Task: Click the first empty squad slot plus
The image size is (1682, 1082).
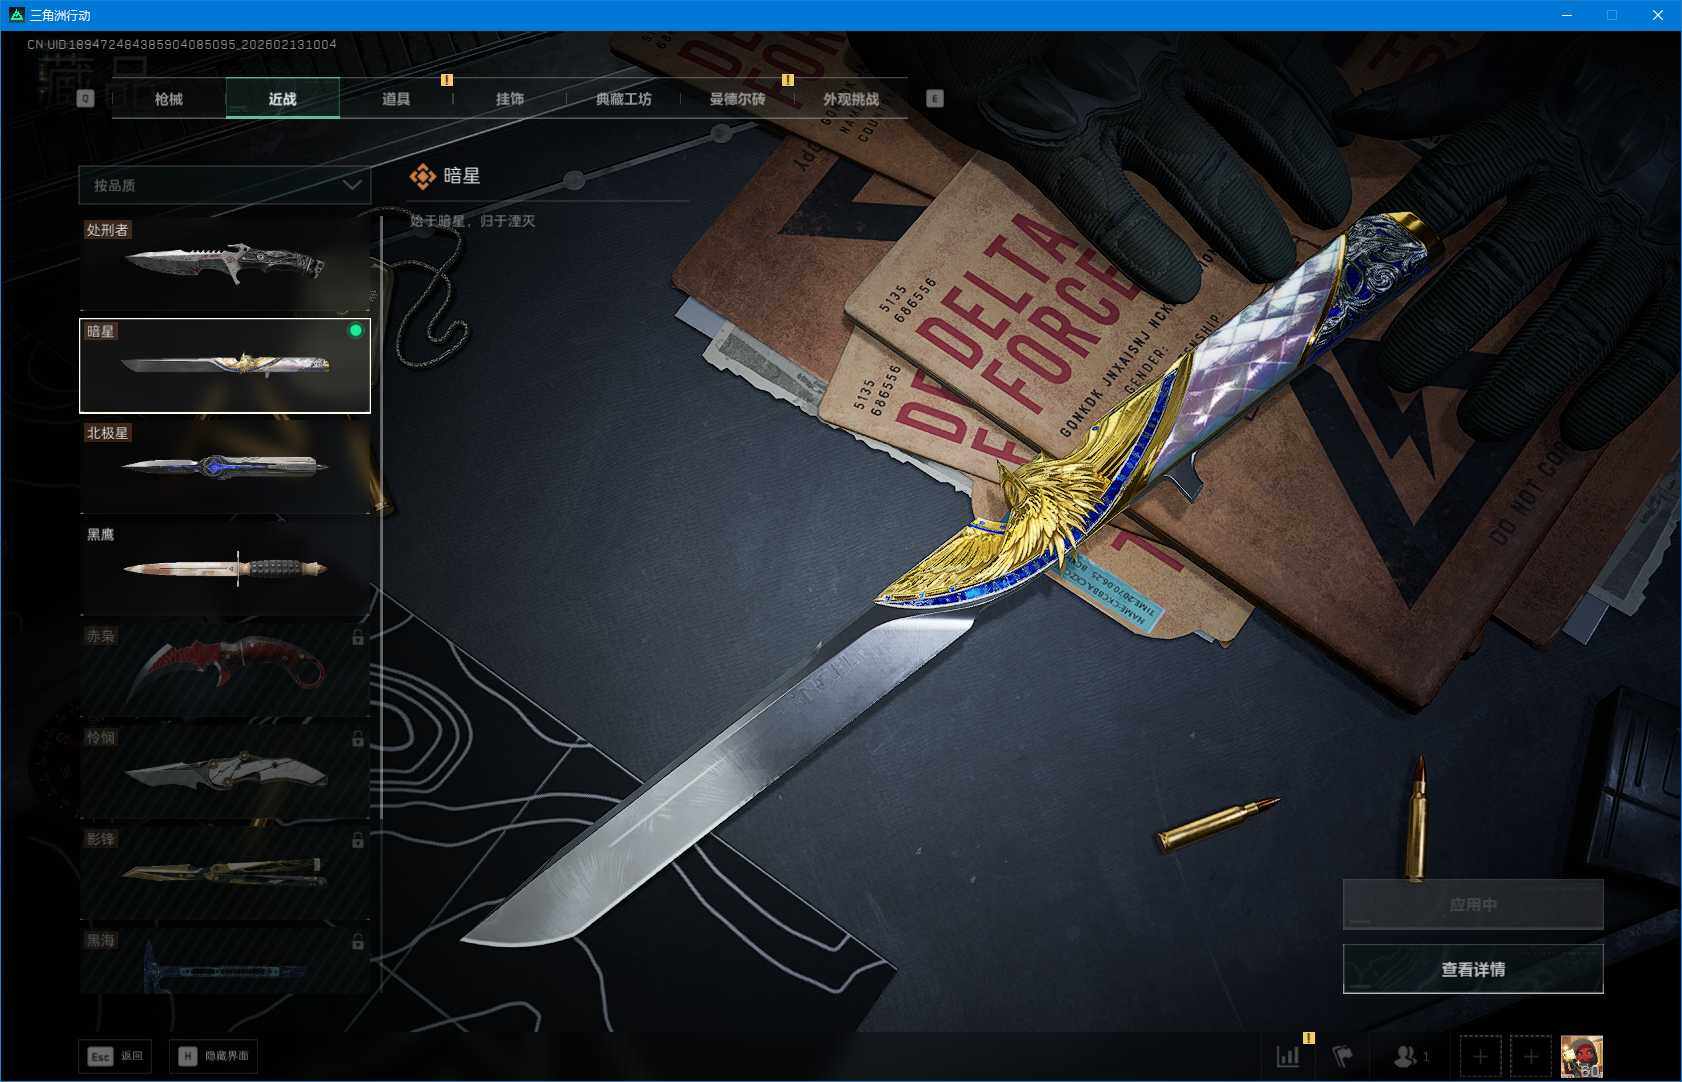Action: click(1480, 1056)
